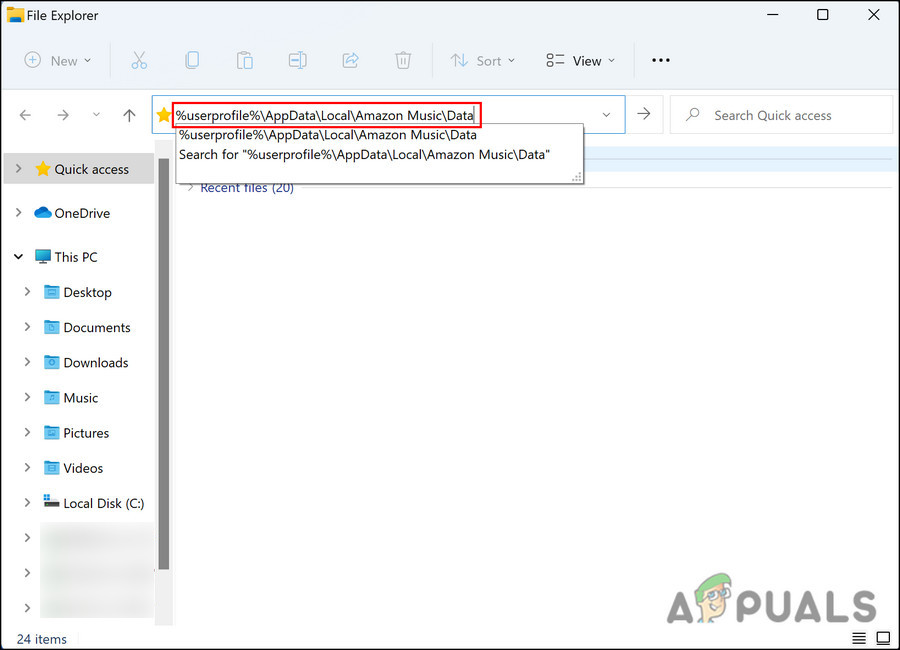Screen dimensions: 900x650
Task: Click the Recent files (20) header text
Action: click(247, 188)
